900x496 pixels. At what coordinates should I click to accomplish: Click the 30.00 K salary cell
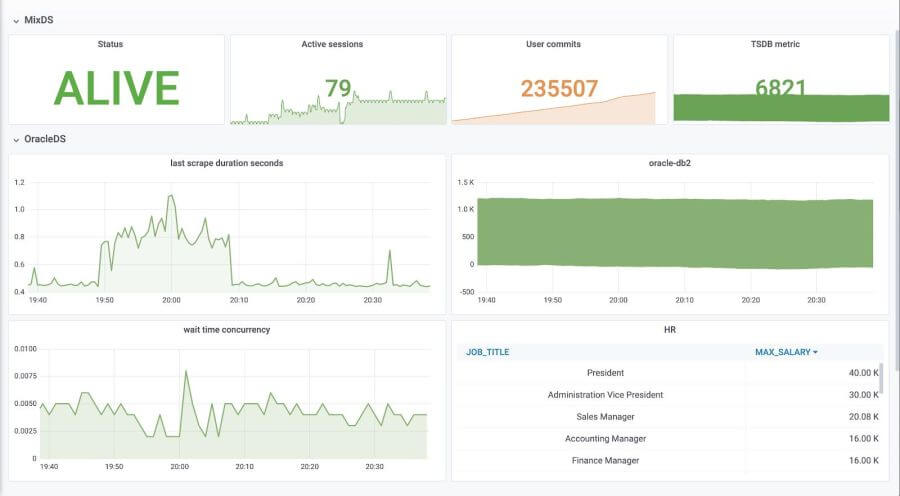click(863, 394)
